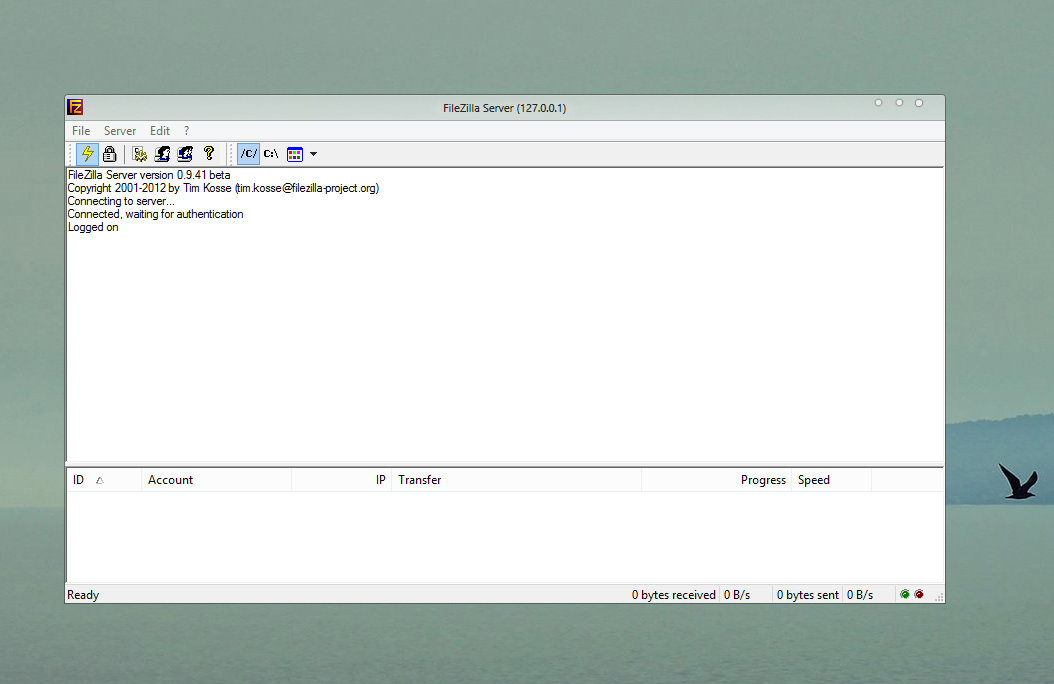Sort connections by ID column header
Viewport: 1054px width, 684px height.
[104, 480]
